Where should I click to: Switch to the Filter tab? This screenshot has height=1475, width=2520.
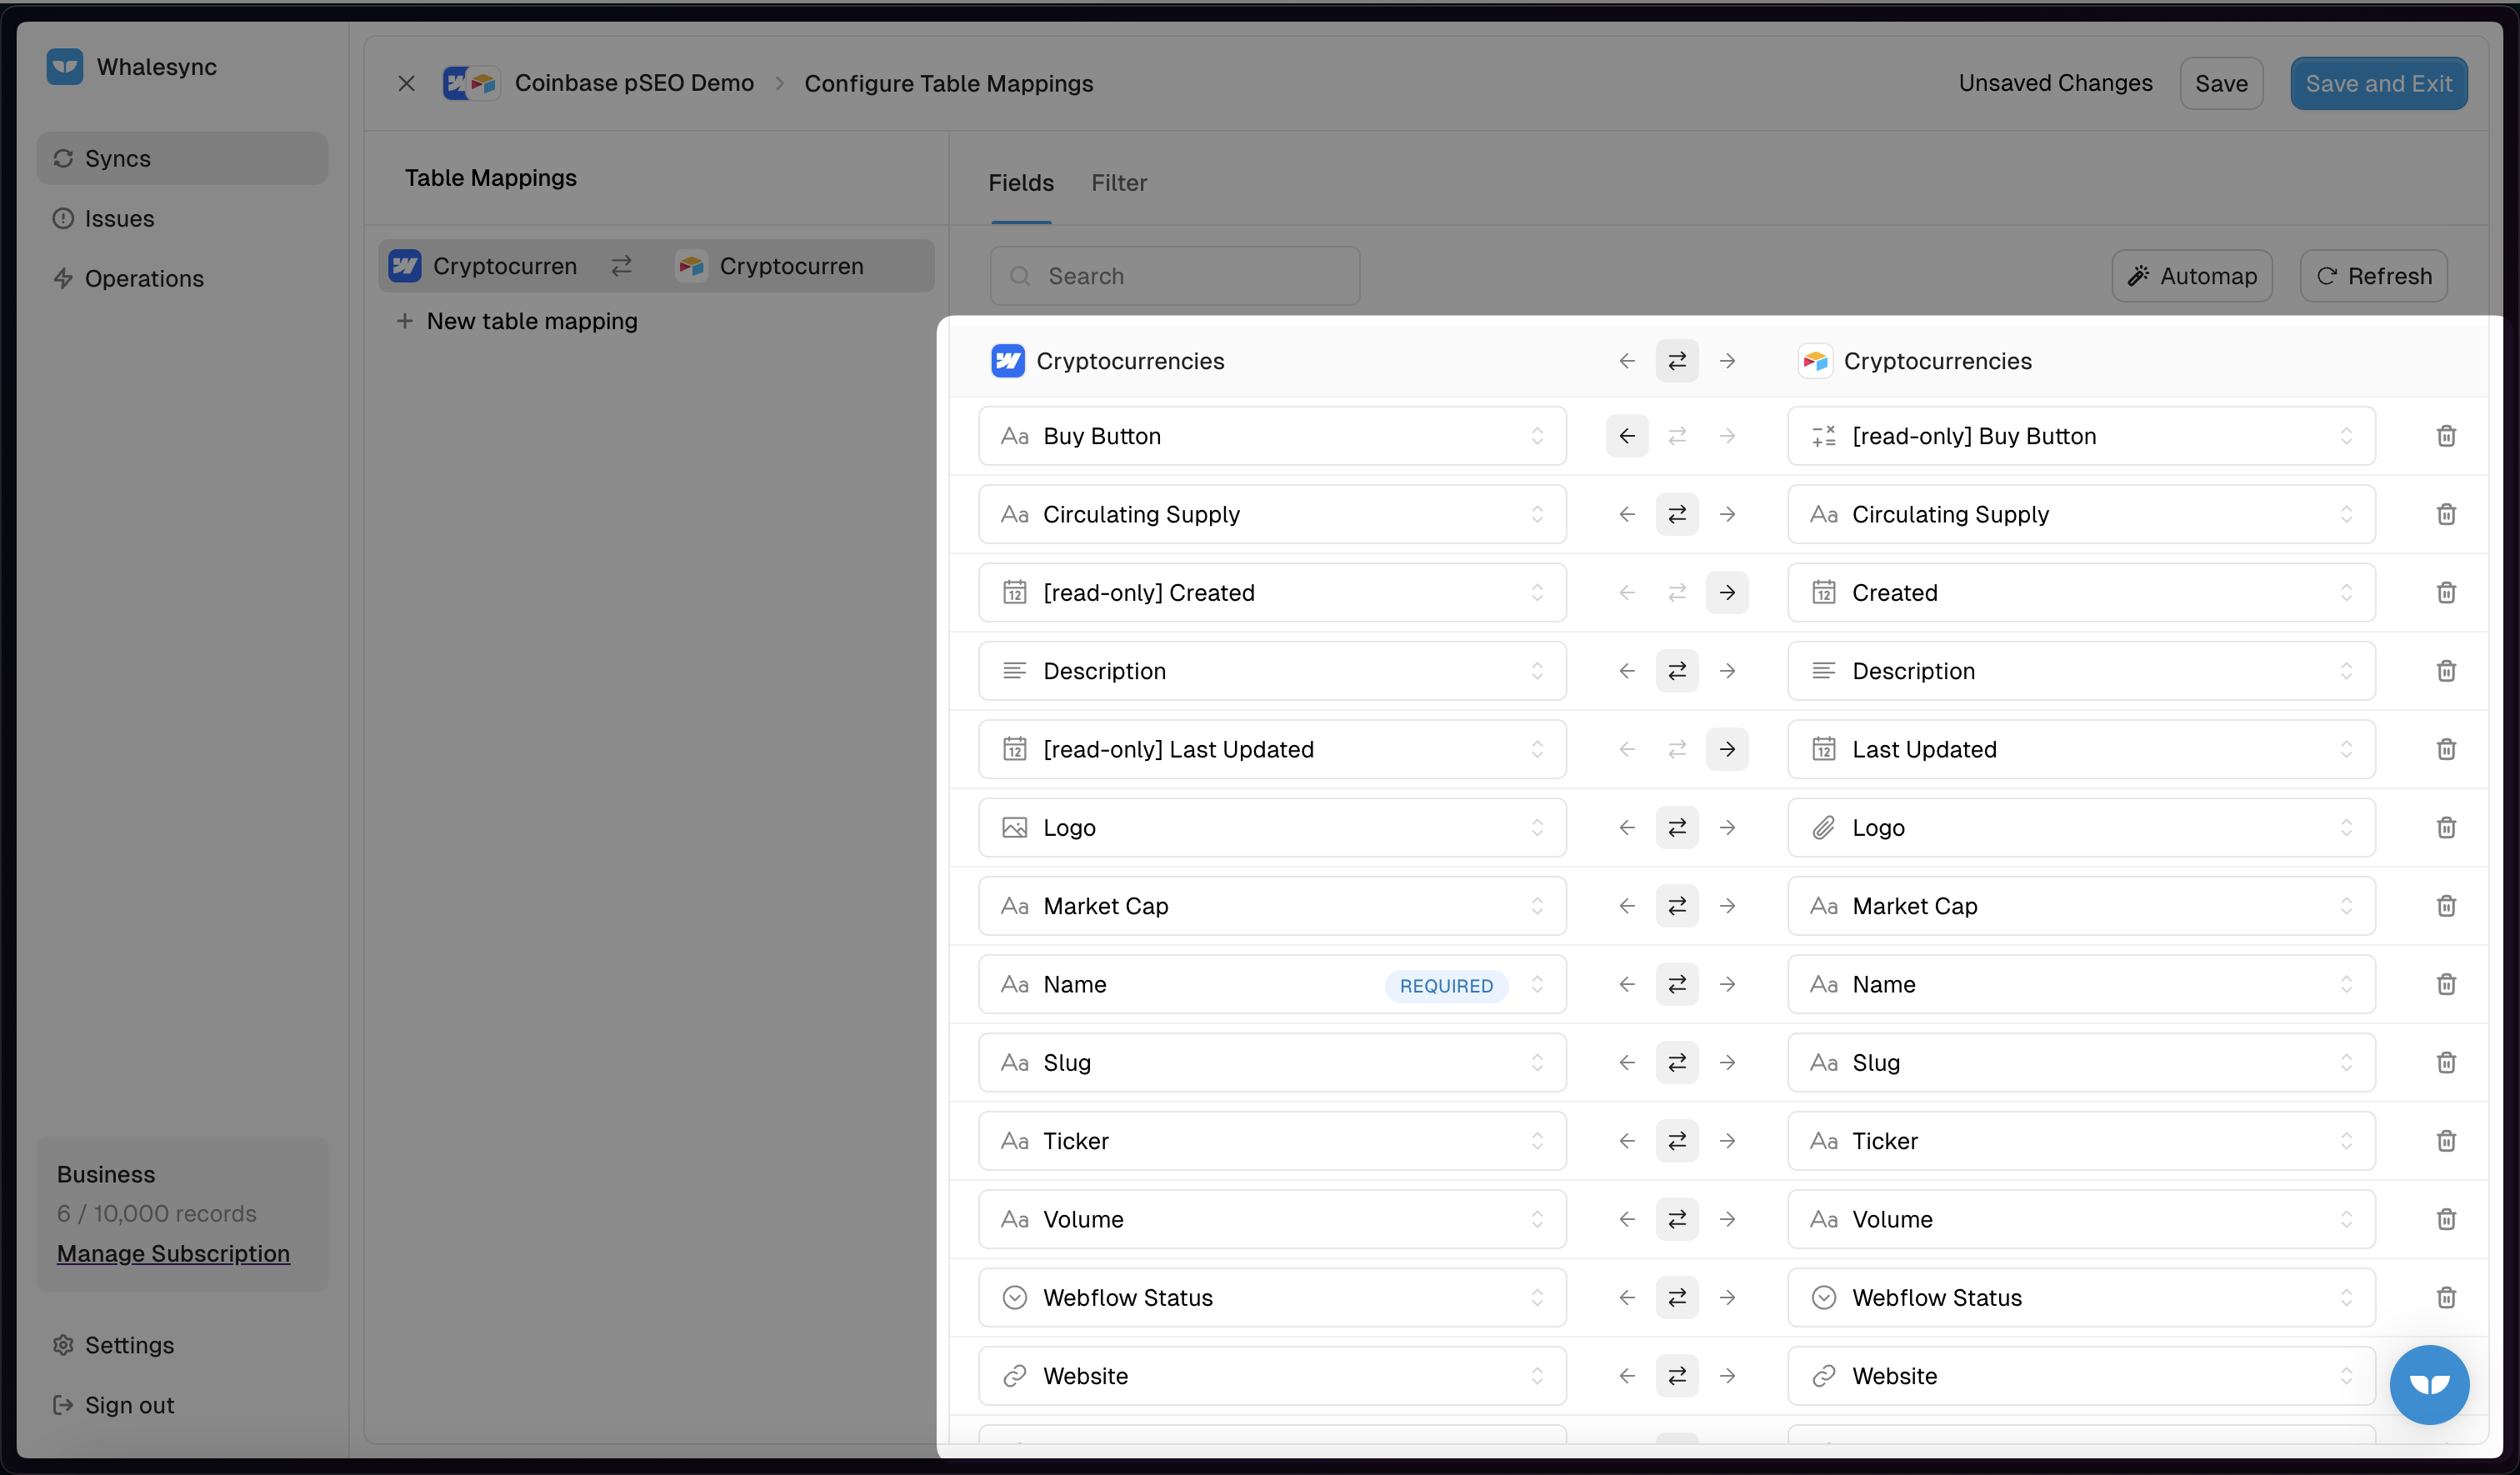(x=1118, y=183)
